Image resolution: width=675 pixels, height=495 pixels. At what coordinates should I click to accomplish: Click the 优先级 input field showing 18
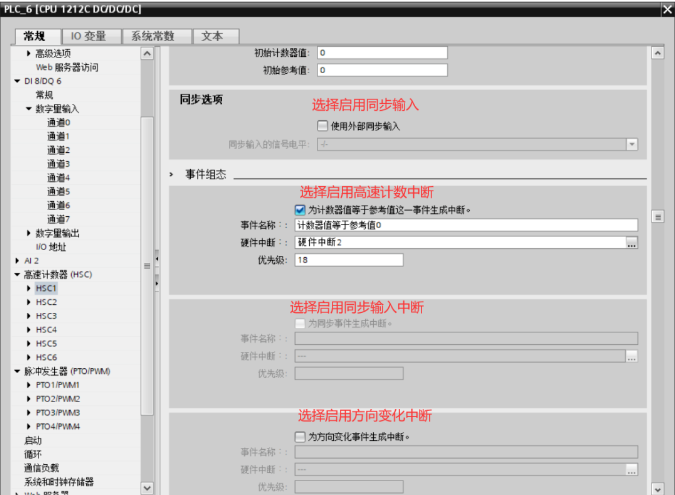(348, 260)
